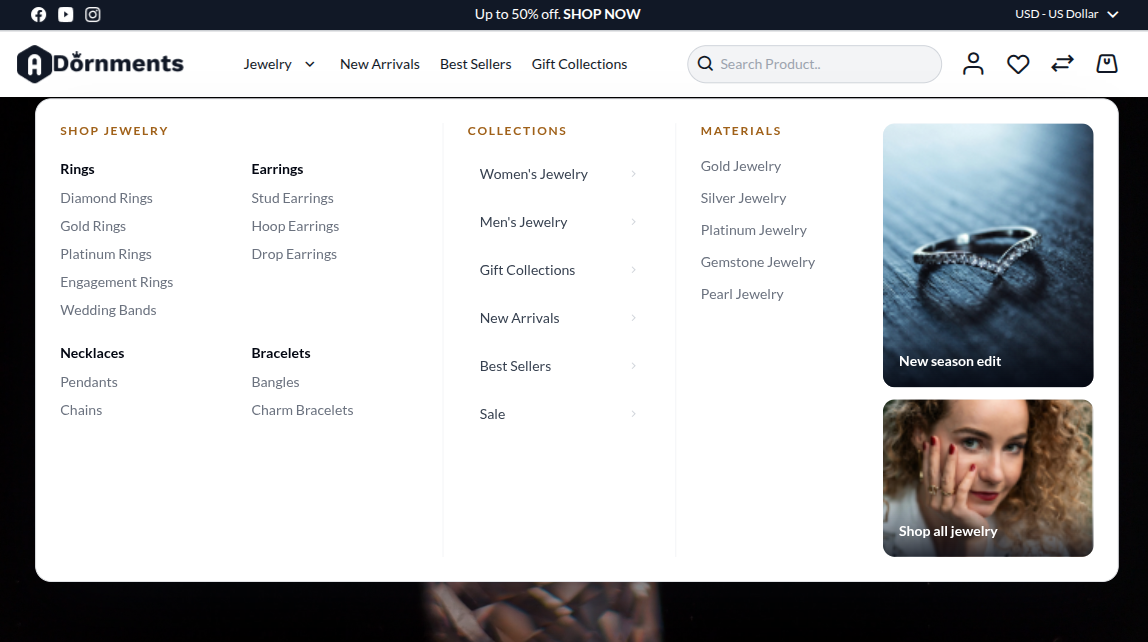Select Wedding Bands
The width and height of the screenshot is (1148, 642).
(x=108, y=310)
